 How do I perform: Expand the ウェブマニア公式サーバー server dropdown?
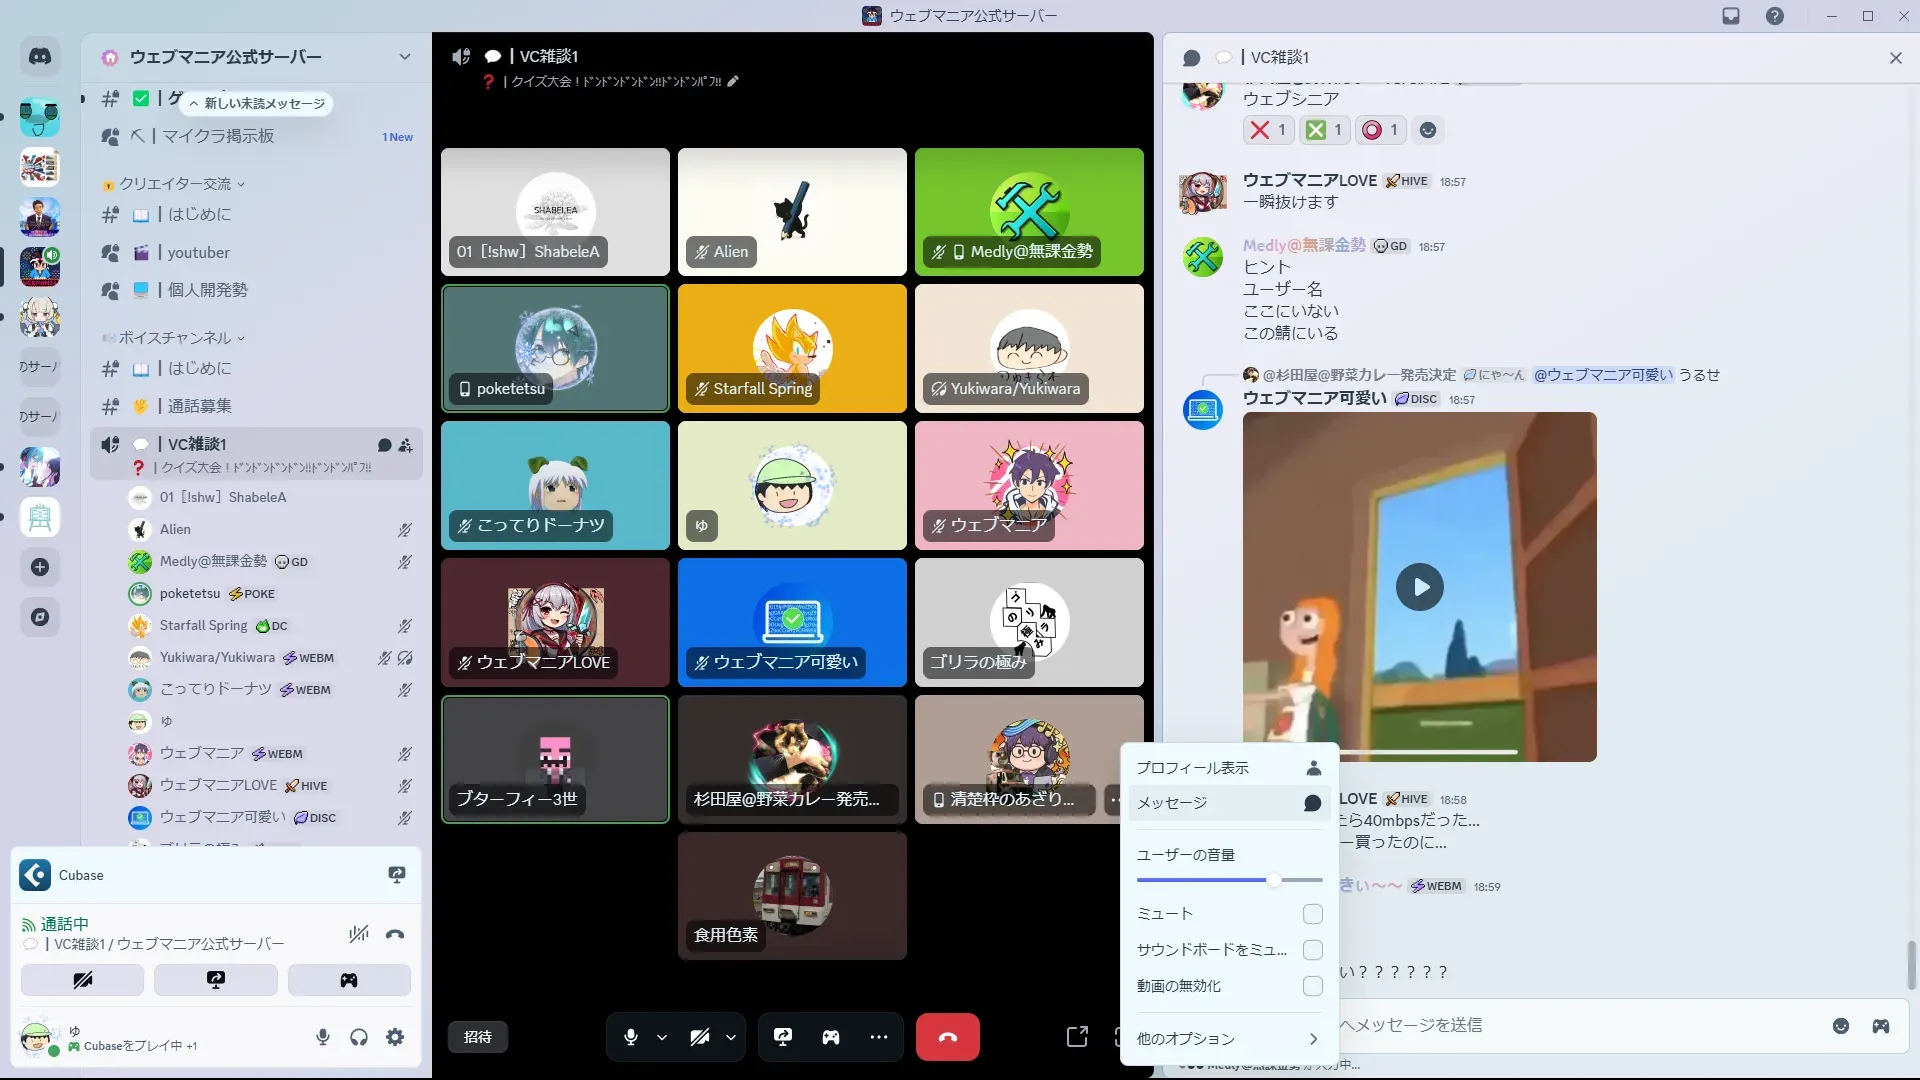(x=404, y=57)
